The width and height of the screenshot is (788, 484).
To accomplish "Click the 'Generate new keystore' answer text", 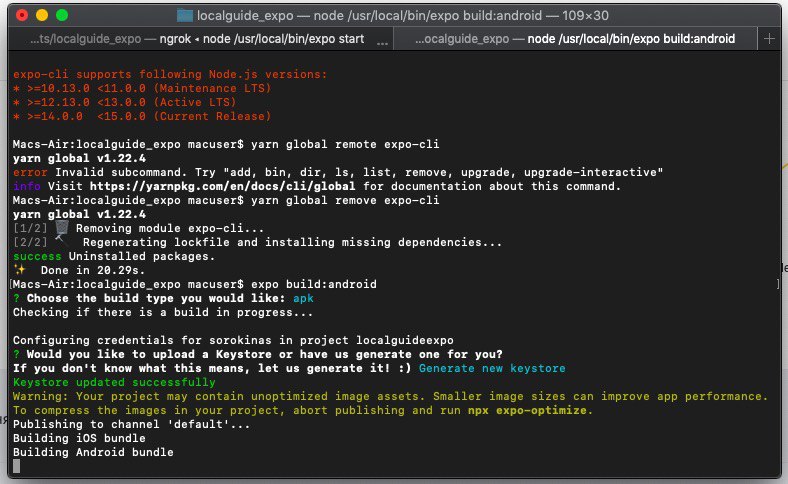I will tap(492, 368).
